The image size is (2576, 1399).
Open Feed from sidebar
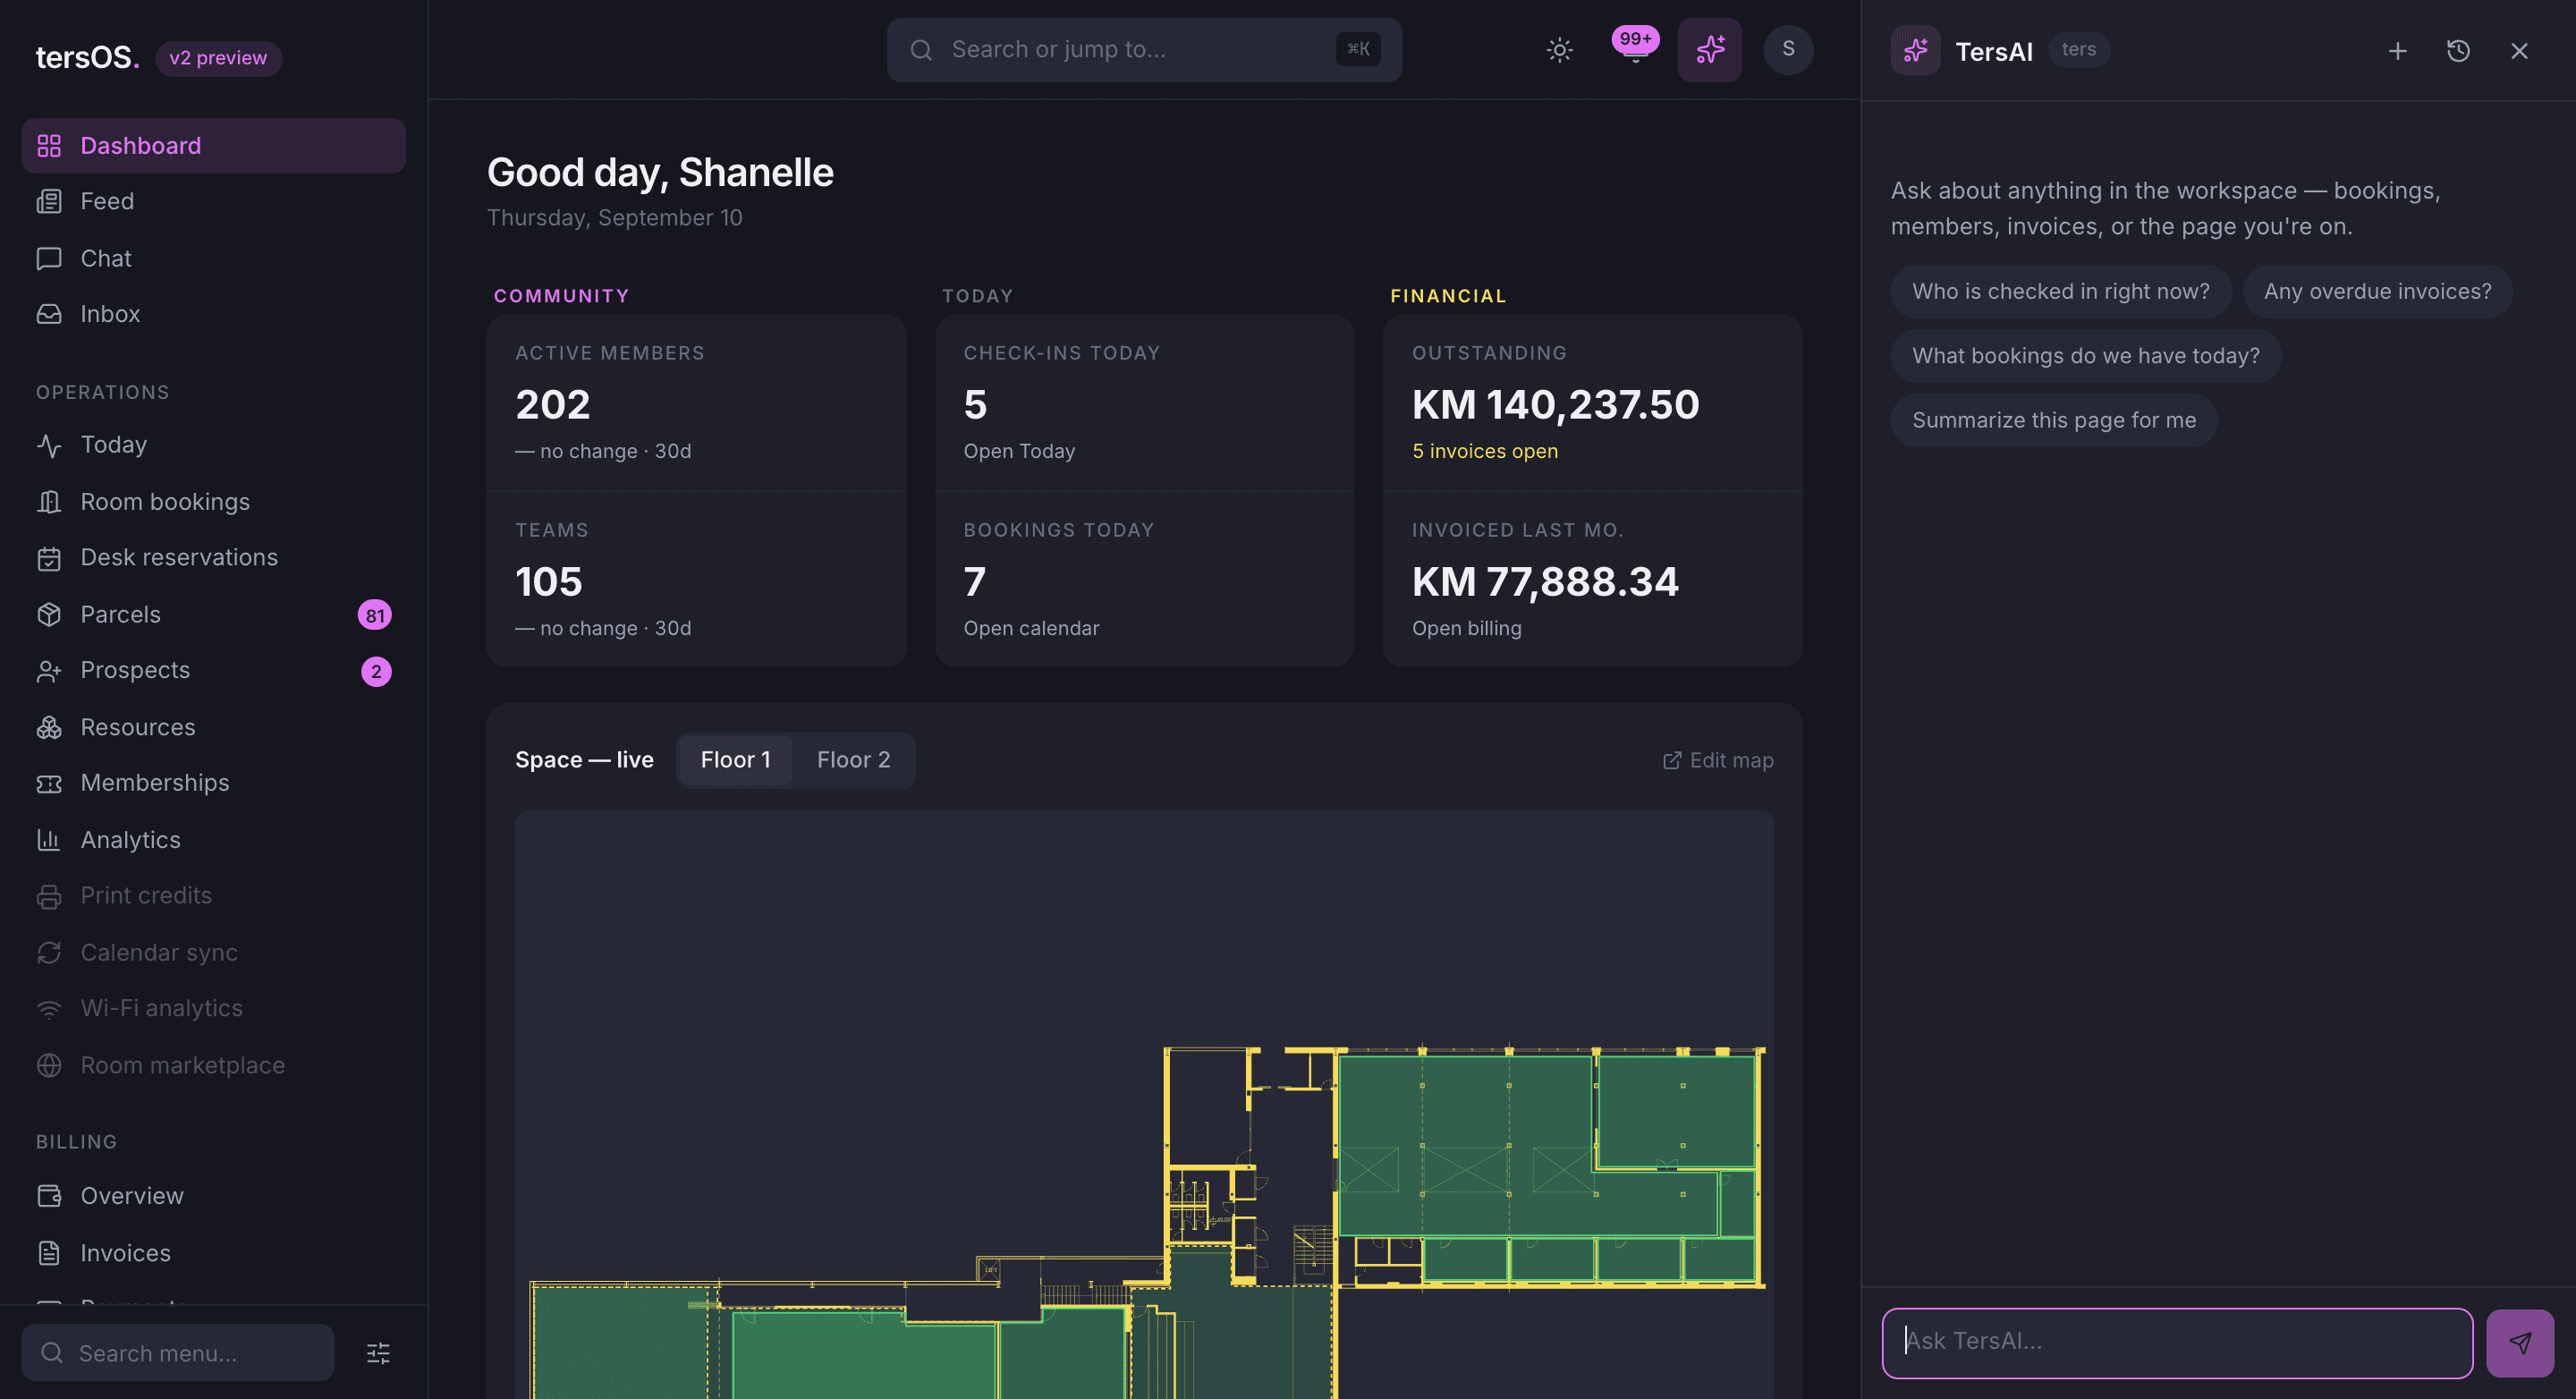coord(213,201)
